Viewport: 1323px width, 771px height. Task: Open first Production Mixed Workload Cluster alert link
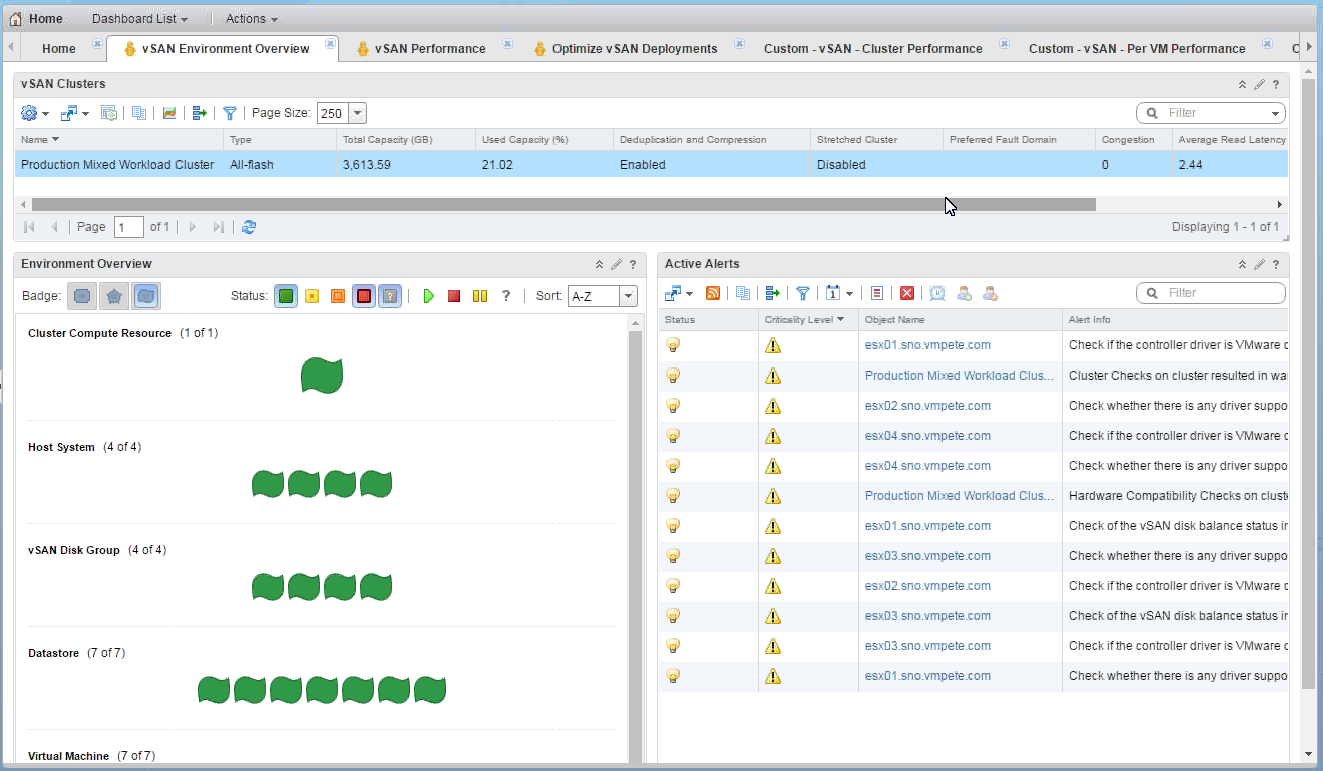pyautogui.click(x=959, y=376)
